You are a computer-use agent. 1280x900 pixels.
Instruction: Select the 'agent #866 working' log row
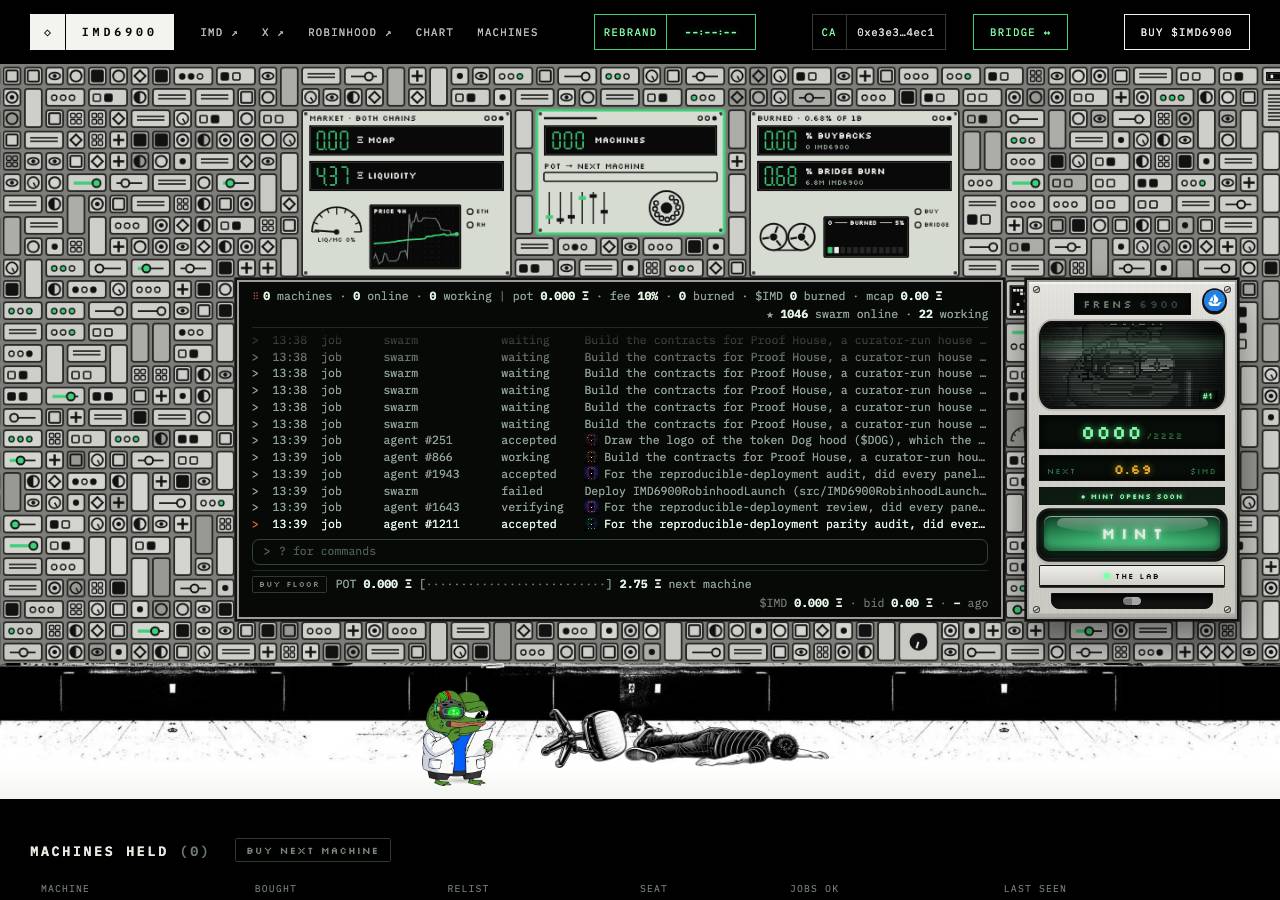pyautogui.click(x=620, y=457)
